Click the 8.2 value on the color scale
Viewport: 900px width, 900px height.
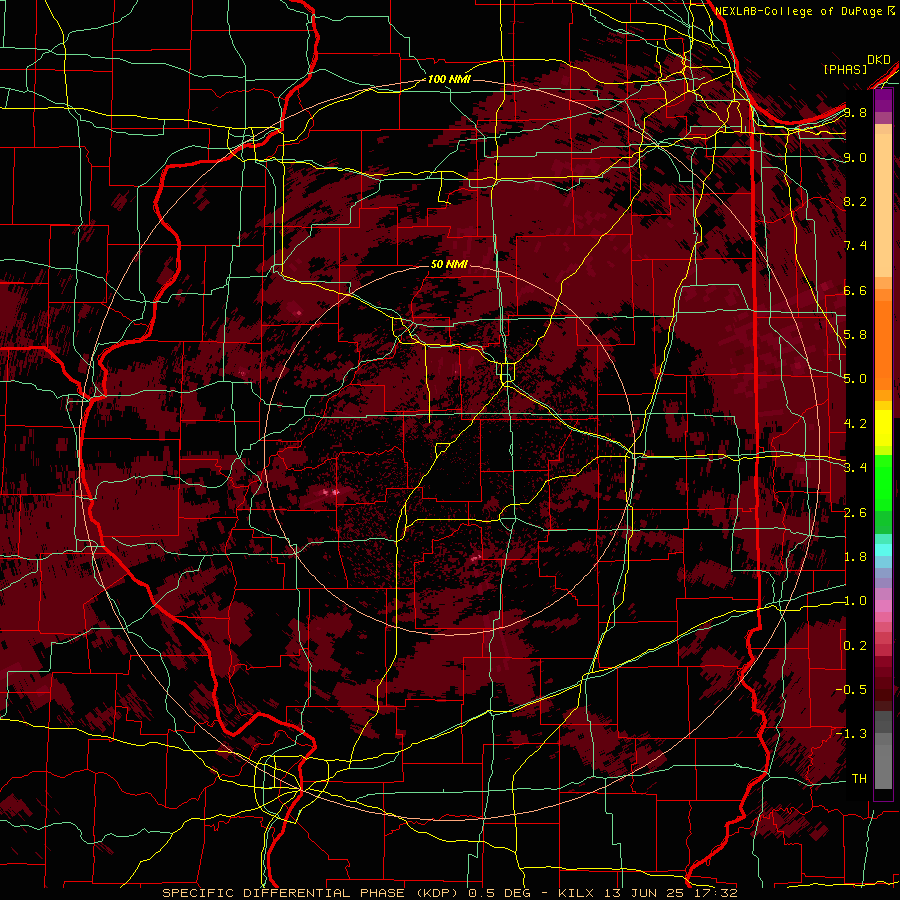855,201
